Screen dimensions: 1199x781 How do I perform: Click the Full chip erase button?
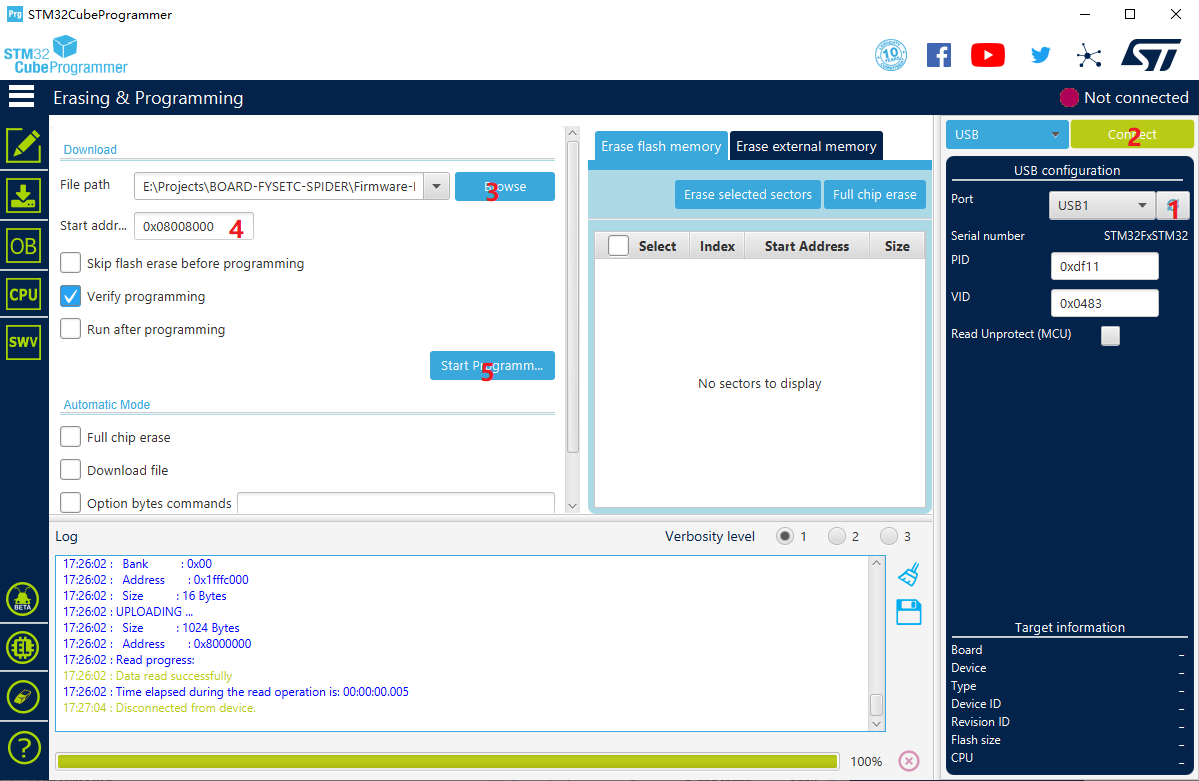point(875,194)
